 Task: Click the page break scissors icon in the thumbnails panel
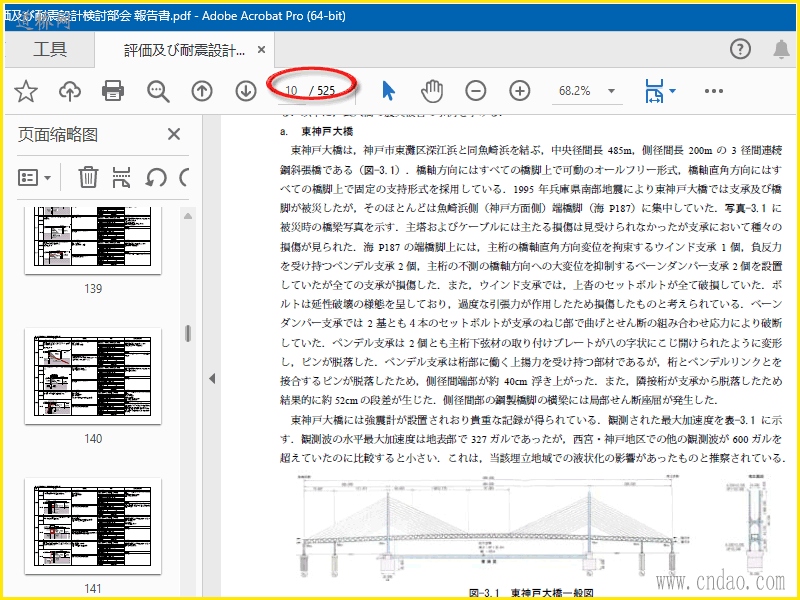coord(121,178)
